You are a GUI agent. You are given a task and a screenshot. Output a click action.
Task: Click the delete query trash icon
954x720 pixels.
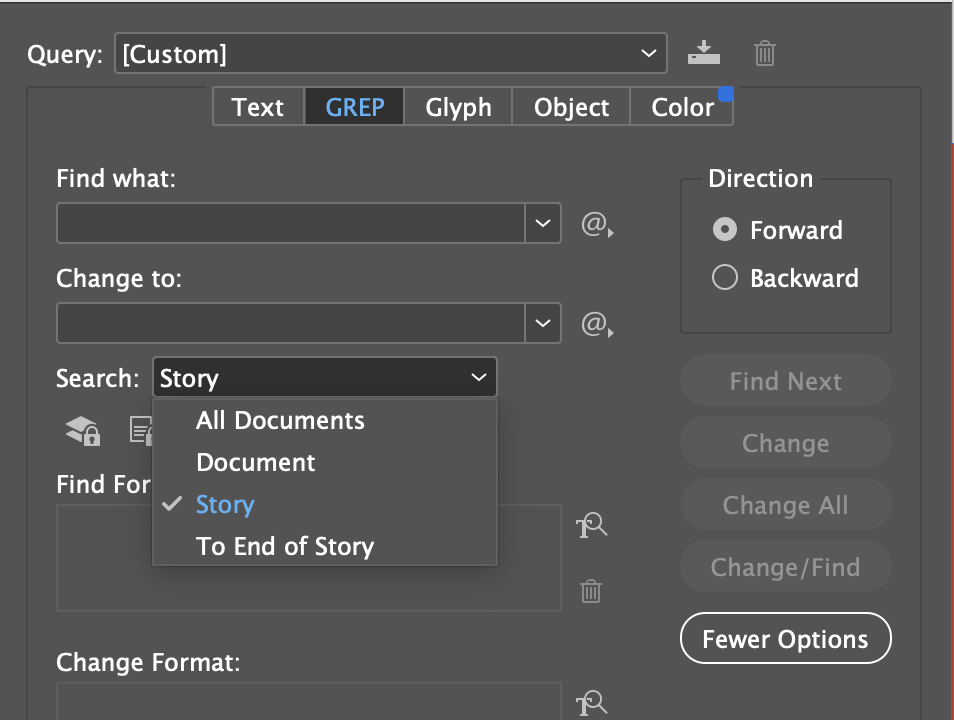[764, 53]
